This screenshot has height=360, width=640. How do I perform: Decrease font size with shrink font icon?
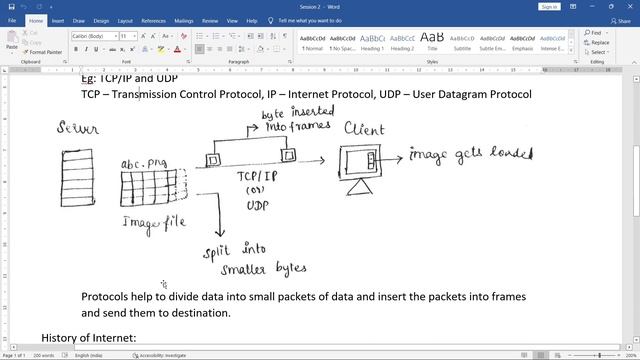pos(153,36)
